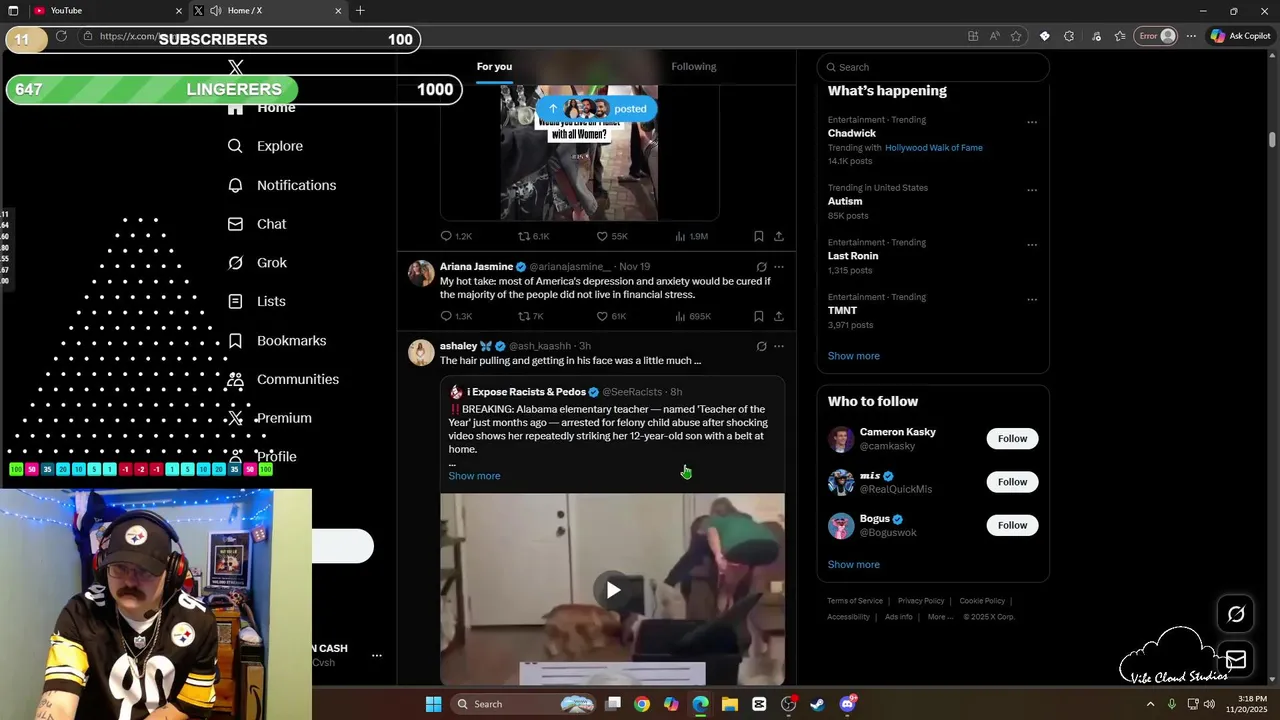
Task: Open Bookmarks in the sidebar
Action: 277,341
